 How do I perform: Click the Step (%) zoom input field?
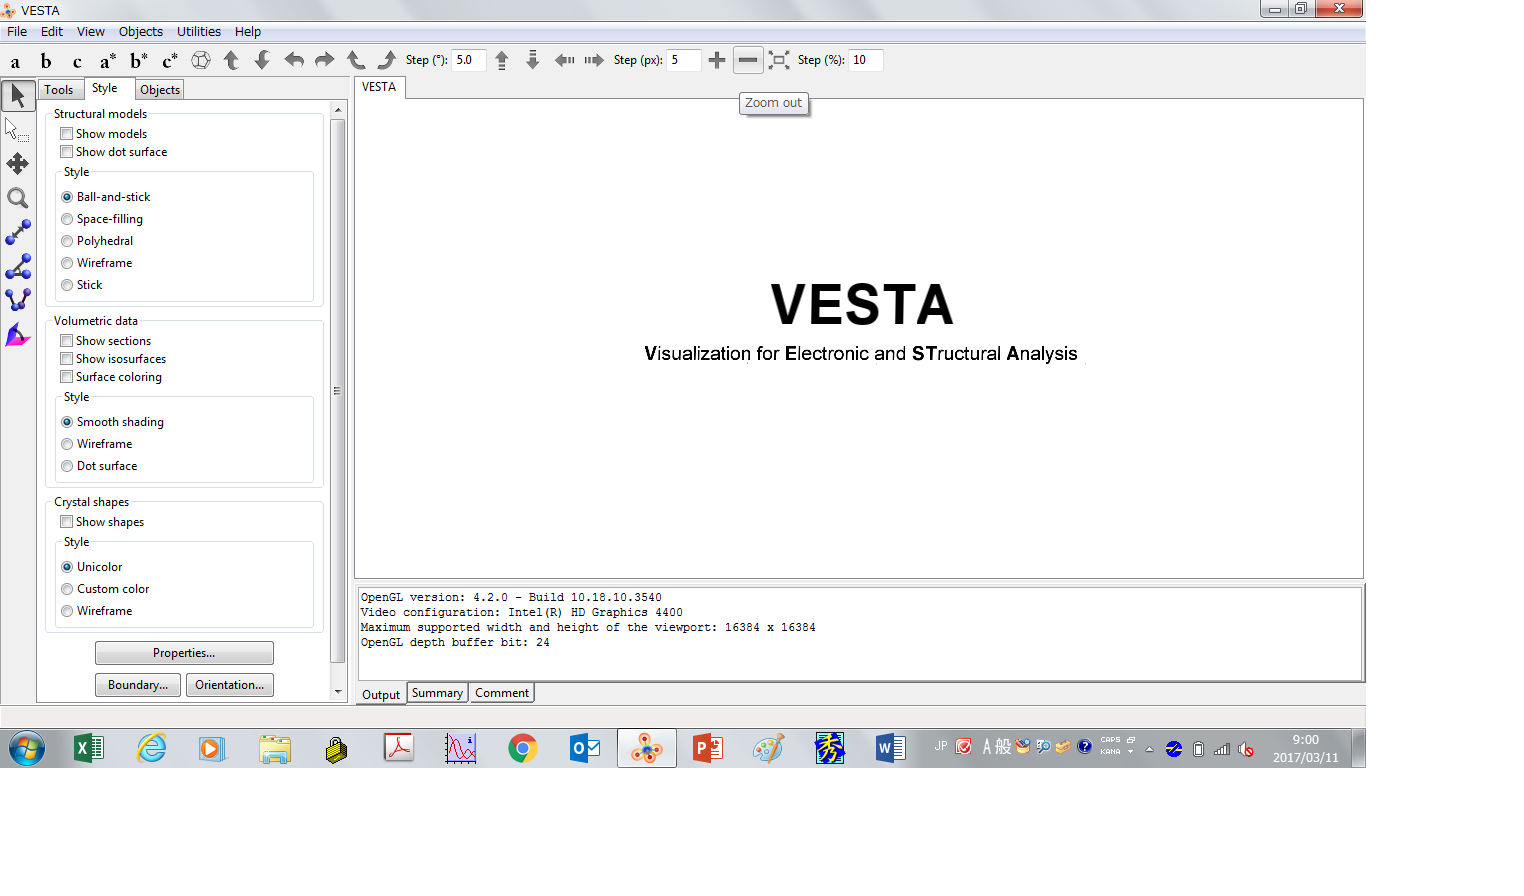tap(866, 60)
